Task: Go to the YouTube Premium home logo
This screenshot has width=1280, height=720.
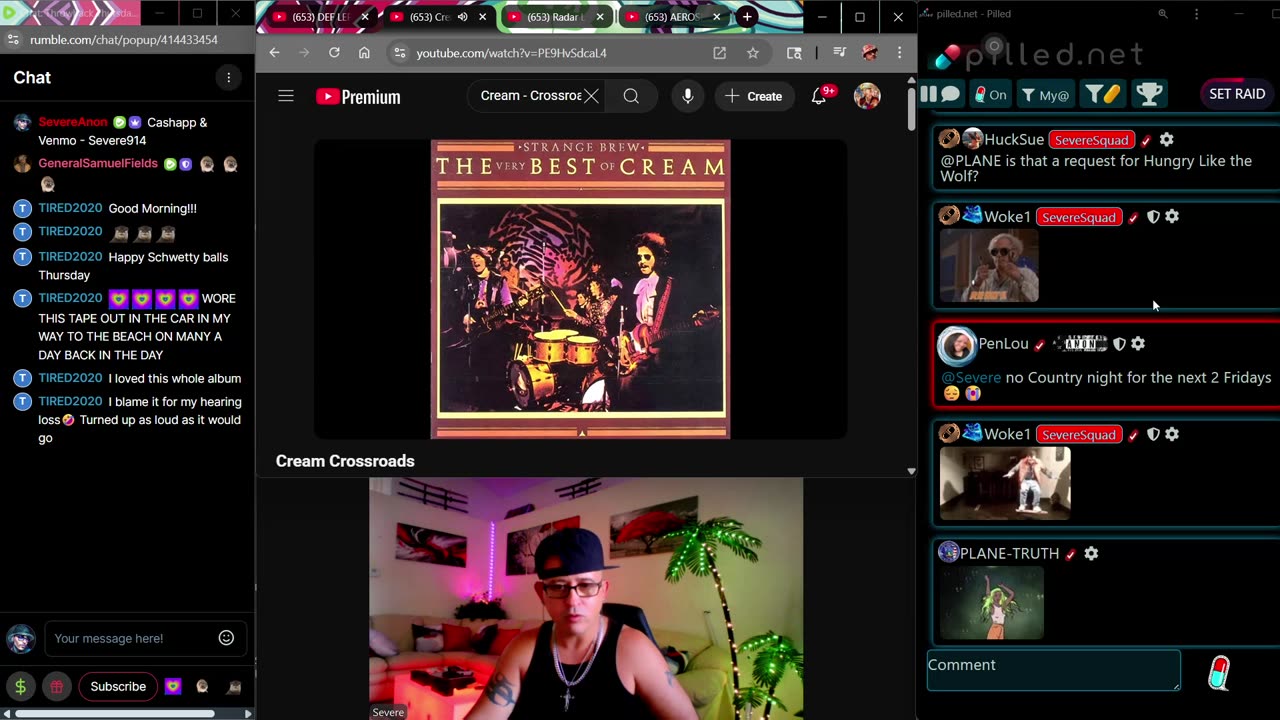Action: pos(358,97)
